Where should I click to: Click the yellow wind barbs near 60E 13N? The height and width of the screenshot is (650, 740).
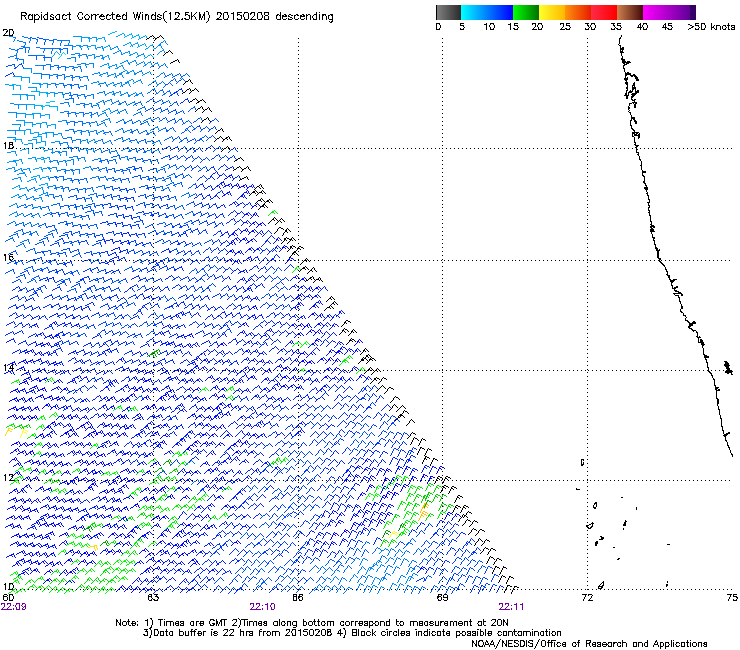(17, 431)
